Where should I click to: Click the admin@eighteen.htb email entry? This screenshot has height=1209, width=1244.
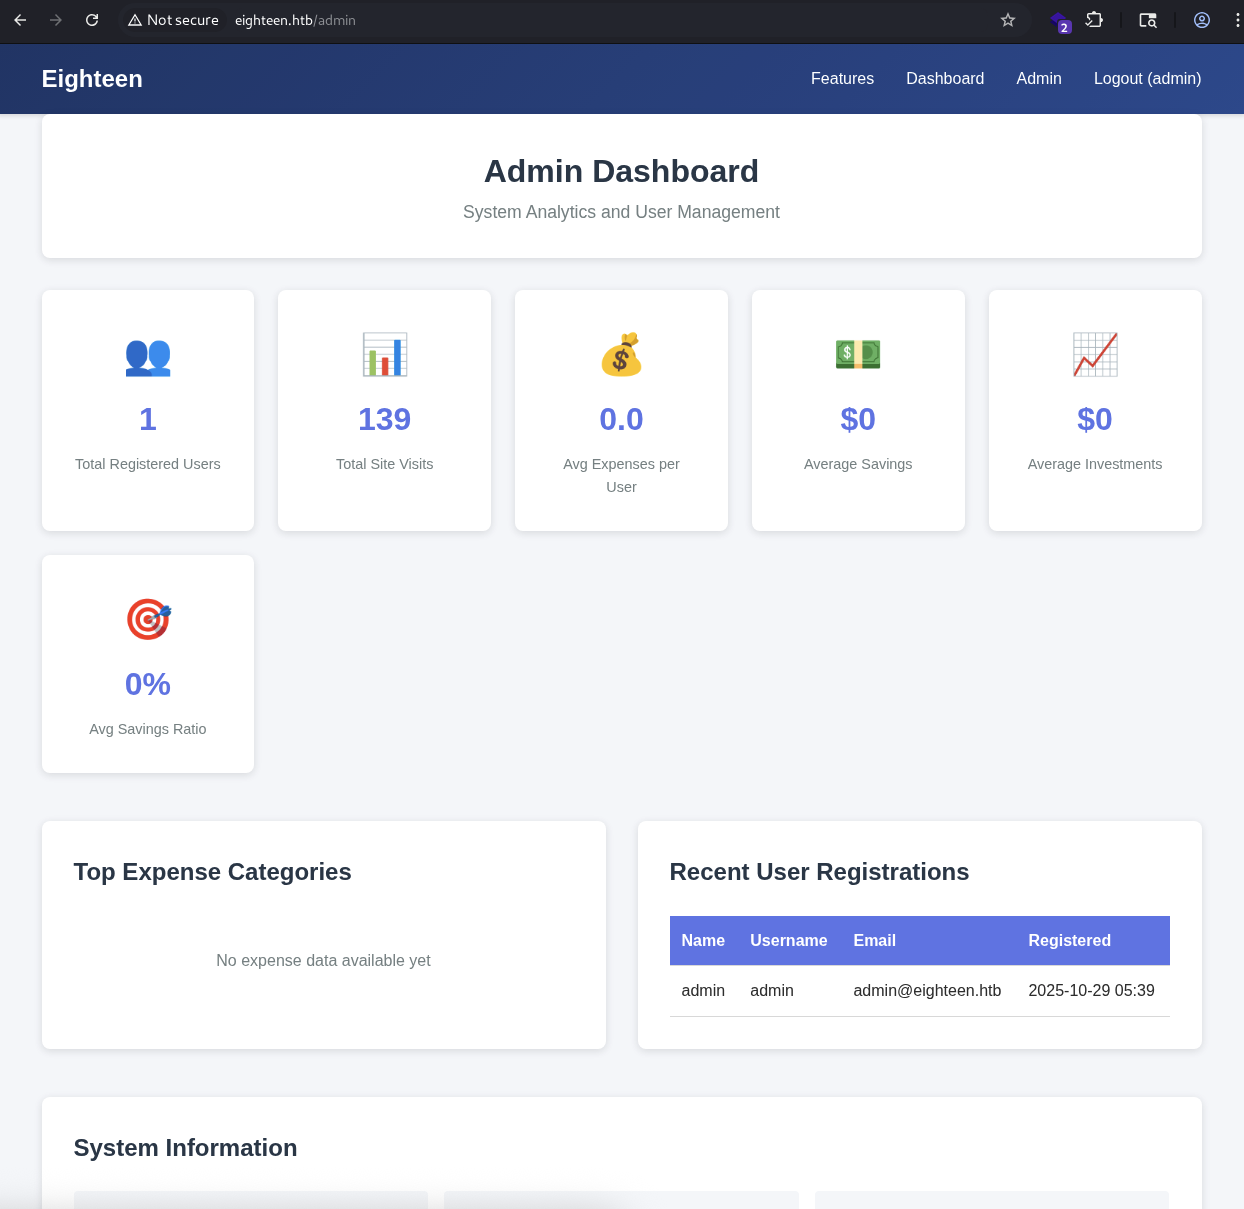pos(927,990)
